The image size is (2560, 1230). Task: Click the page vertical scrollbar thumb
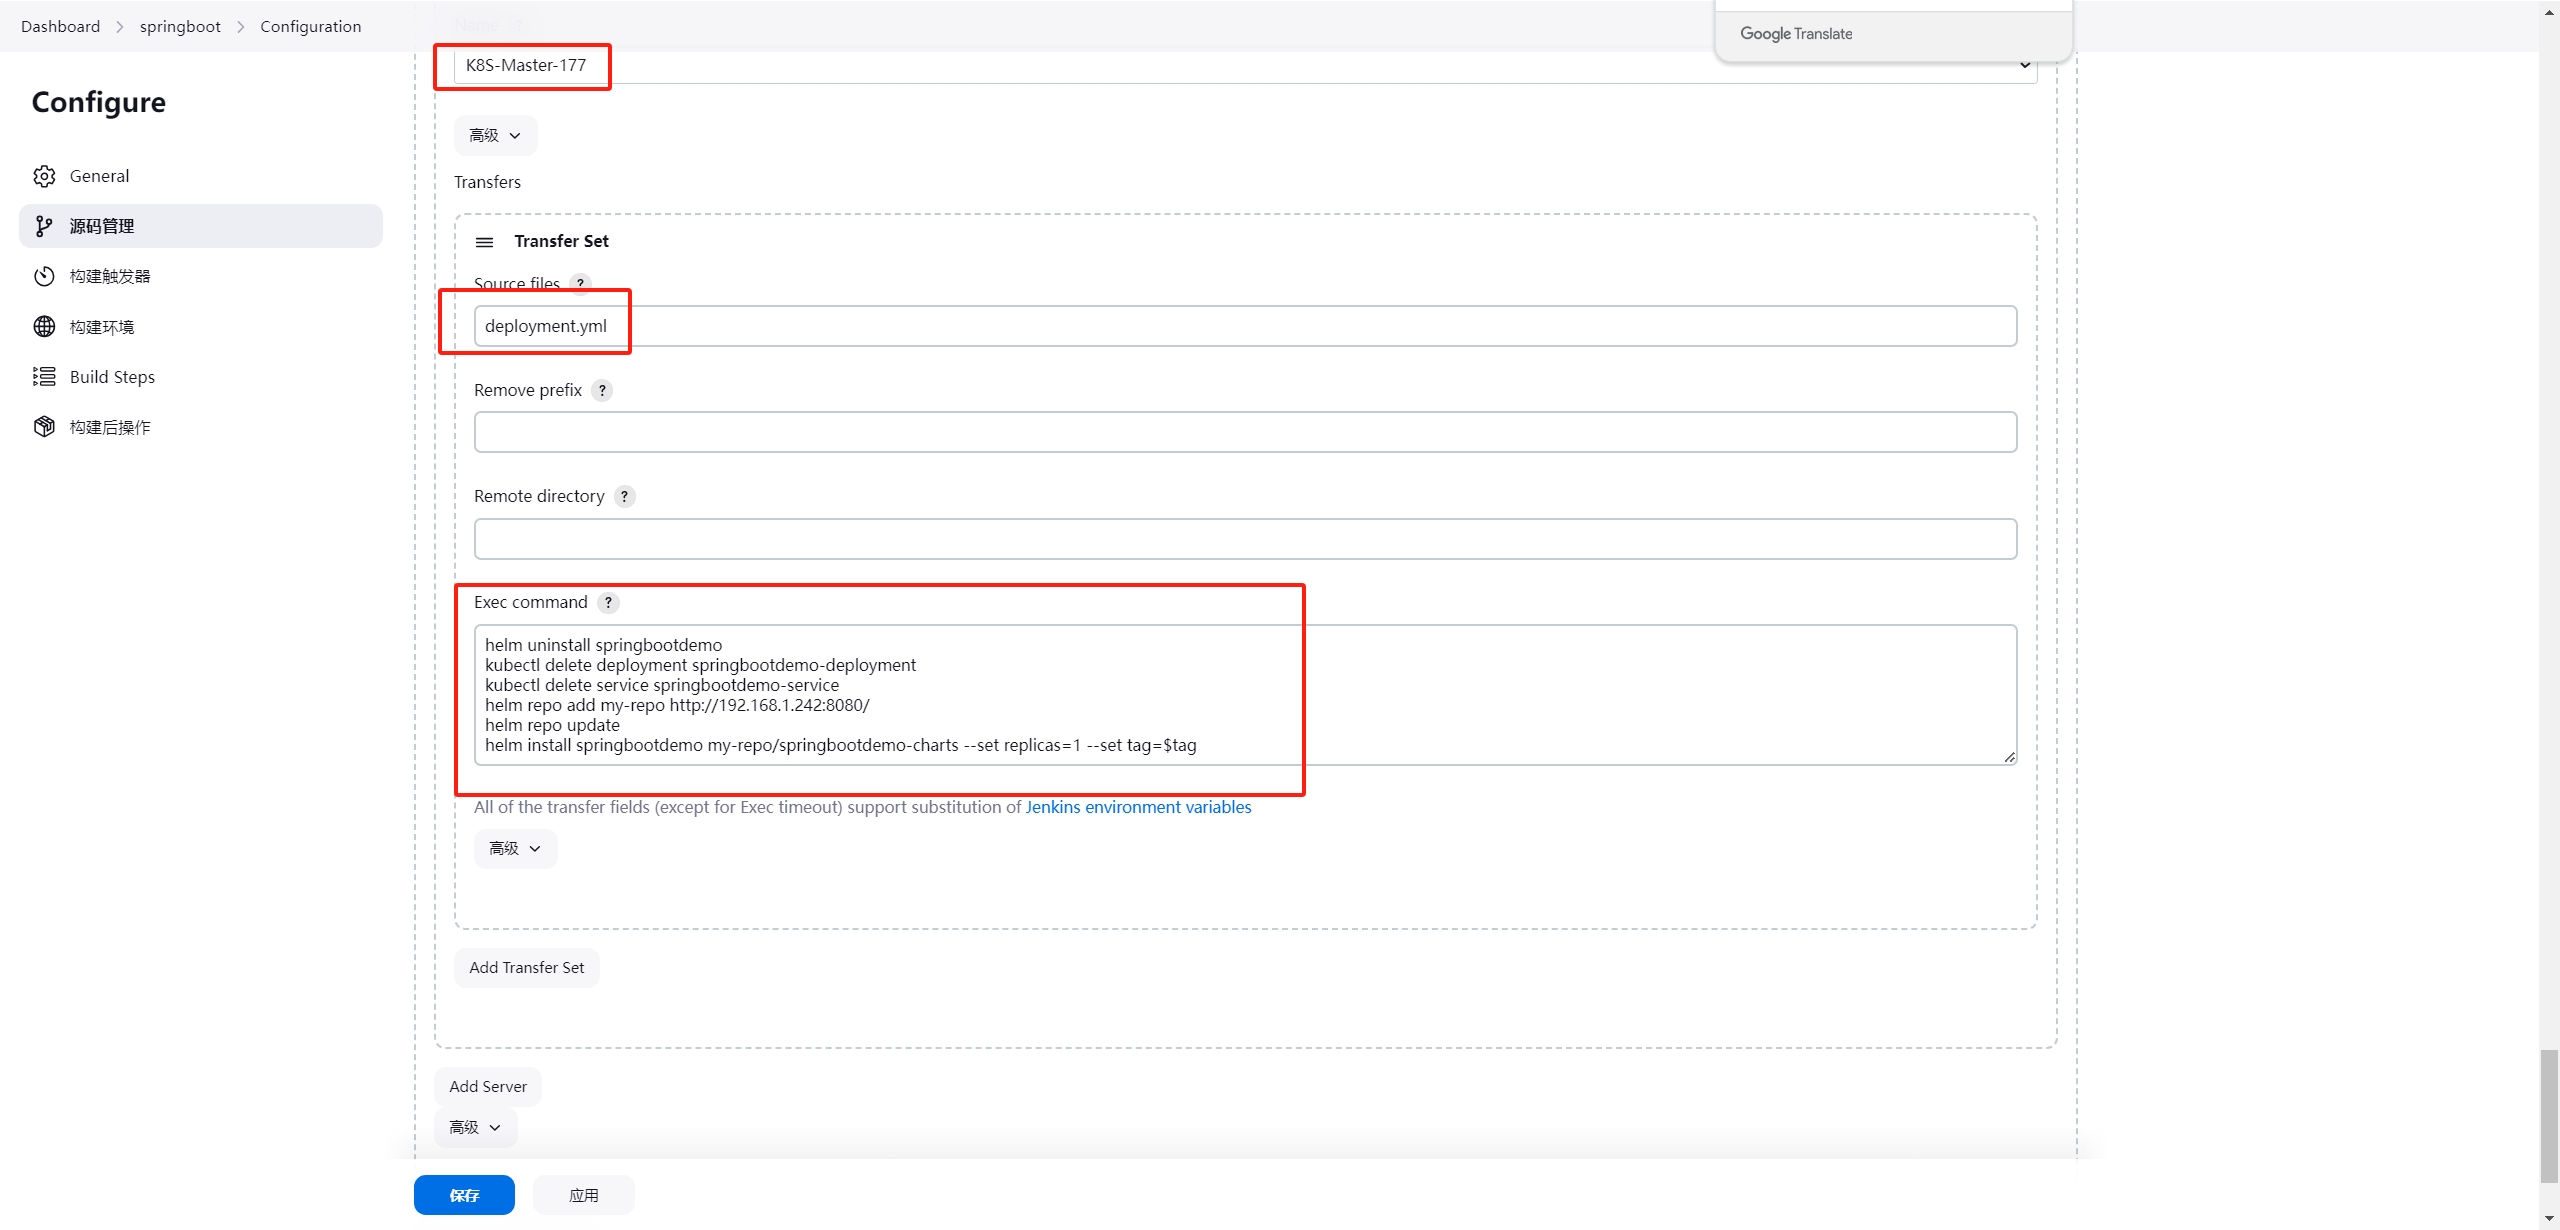2549,1116
